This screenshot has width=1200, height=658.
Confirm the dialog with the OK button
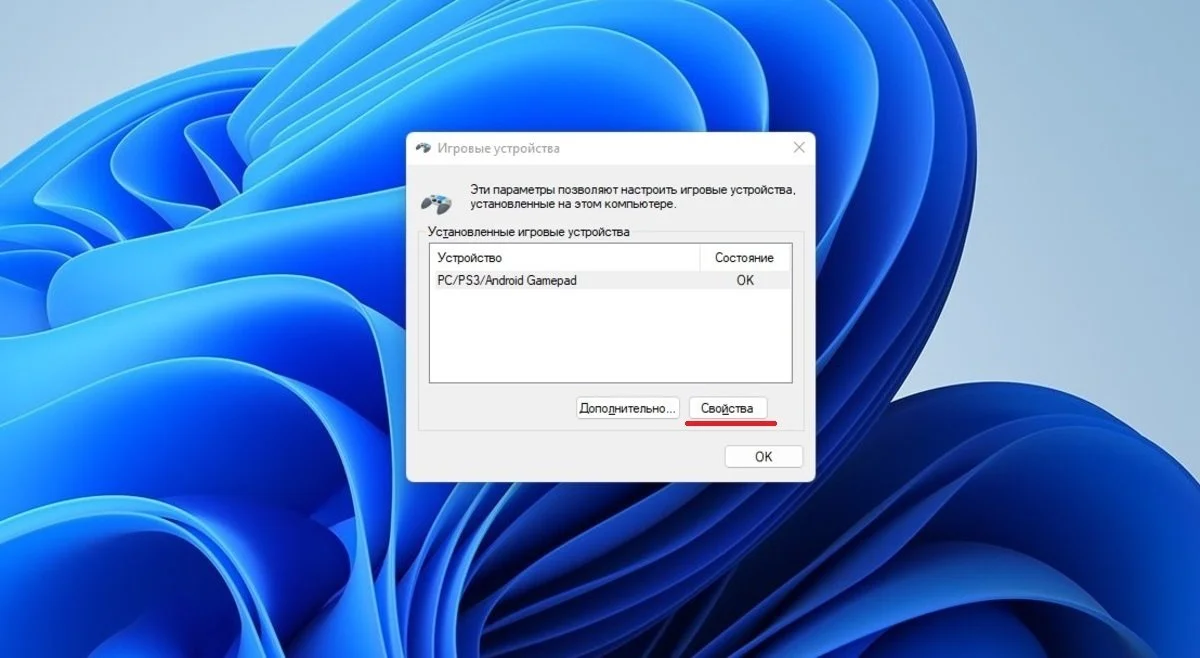pos(763,456)
